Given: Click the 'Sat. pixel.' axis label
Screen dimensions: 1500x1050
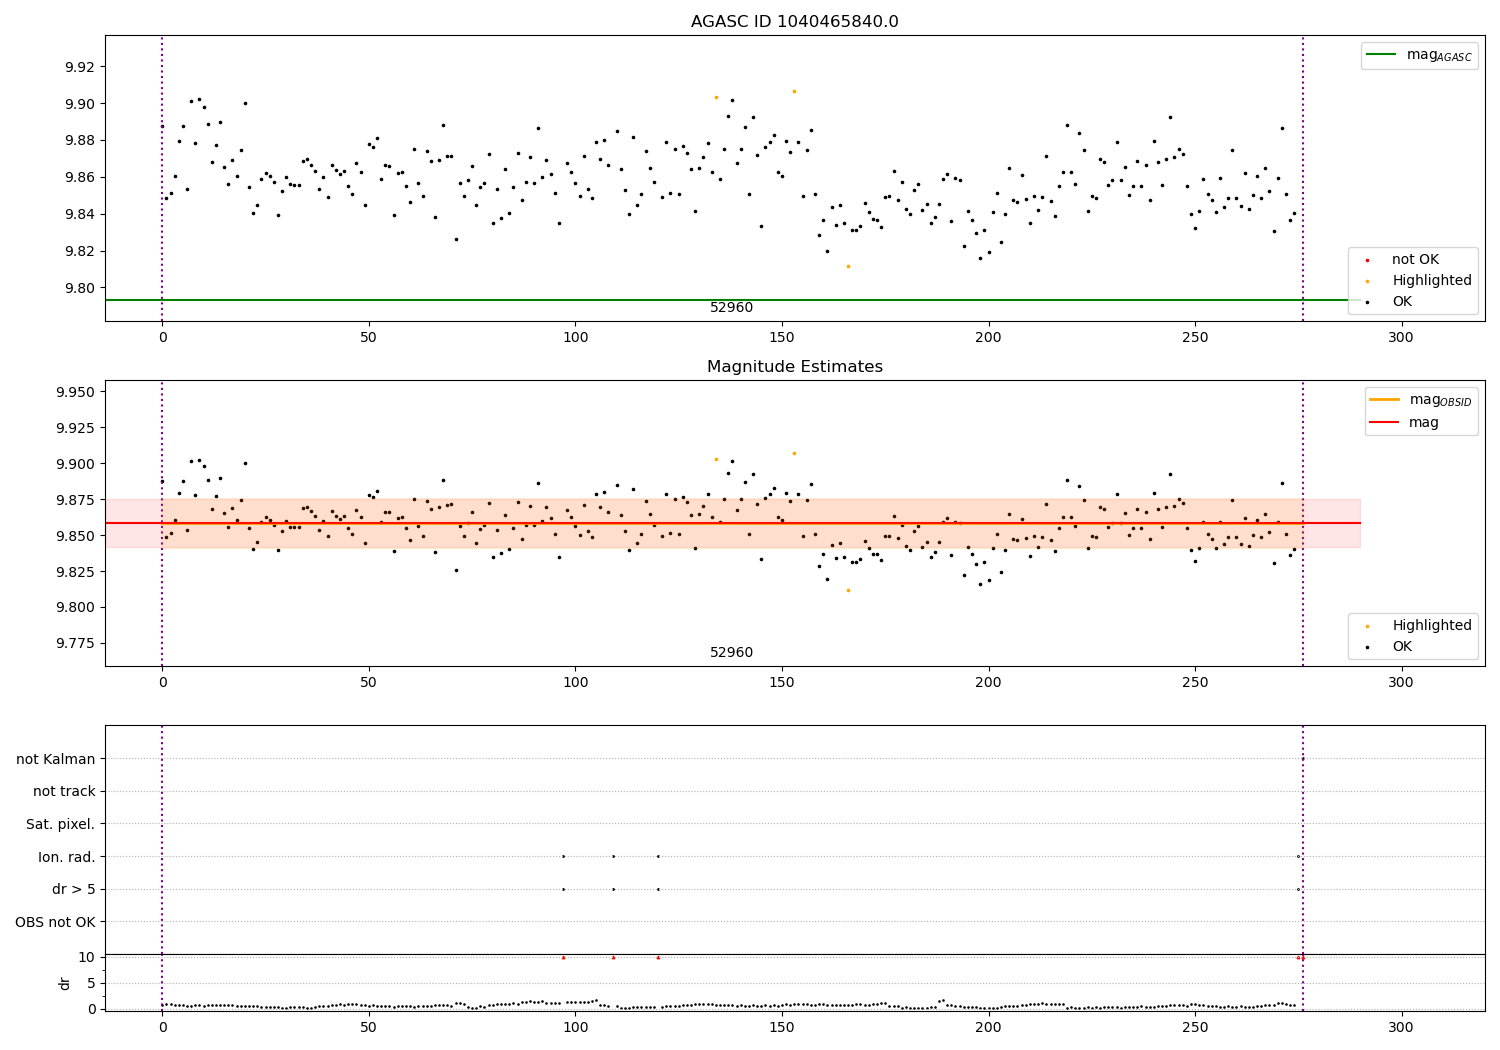Looking at the screenshot, I should click(61, 824).
